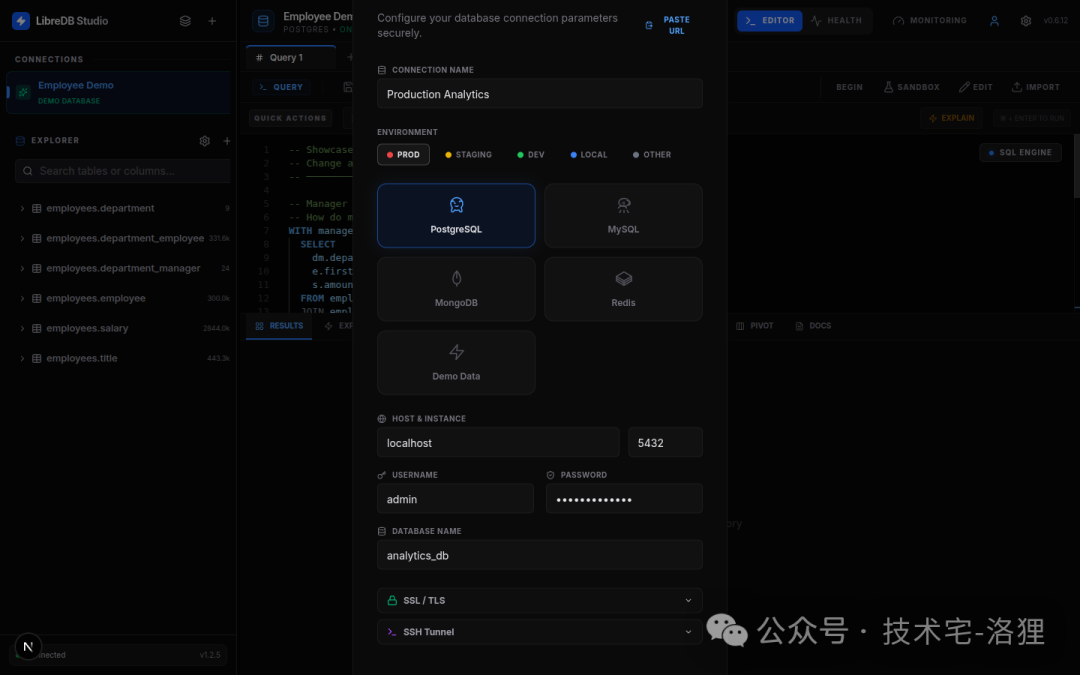1080x675 pixels.
Task: Expand employees.title table node
Action: pos(22,358)
